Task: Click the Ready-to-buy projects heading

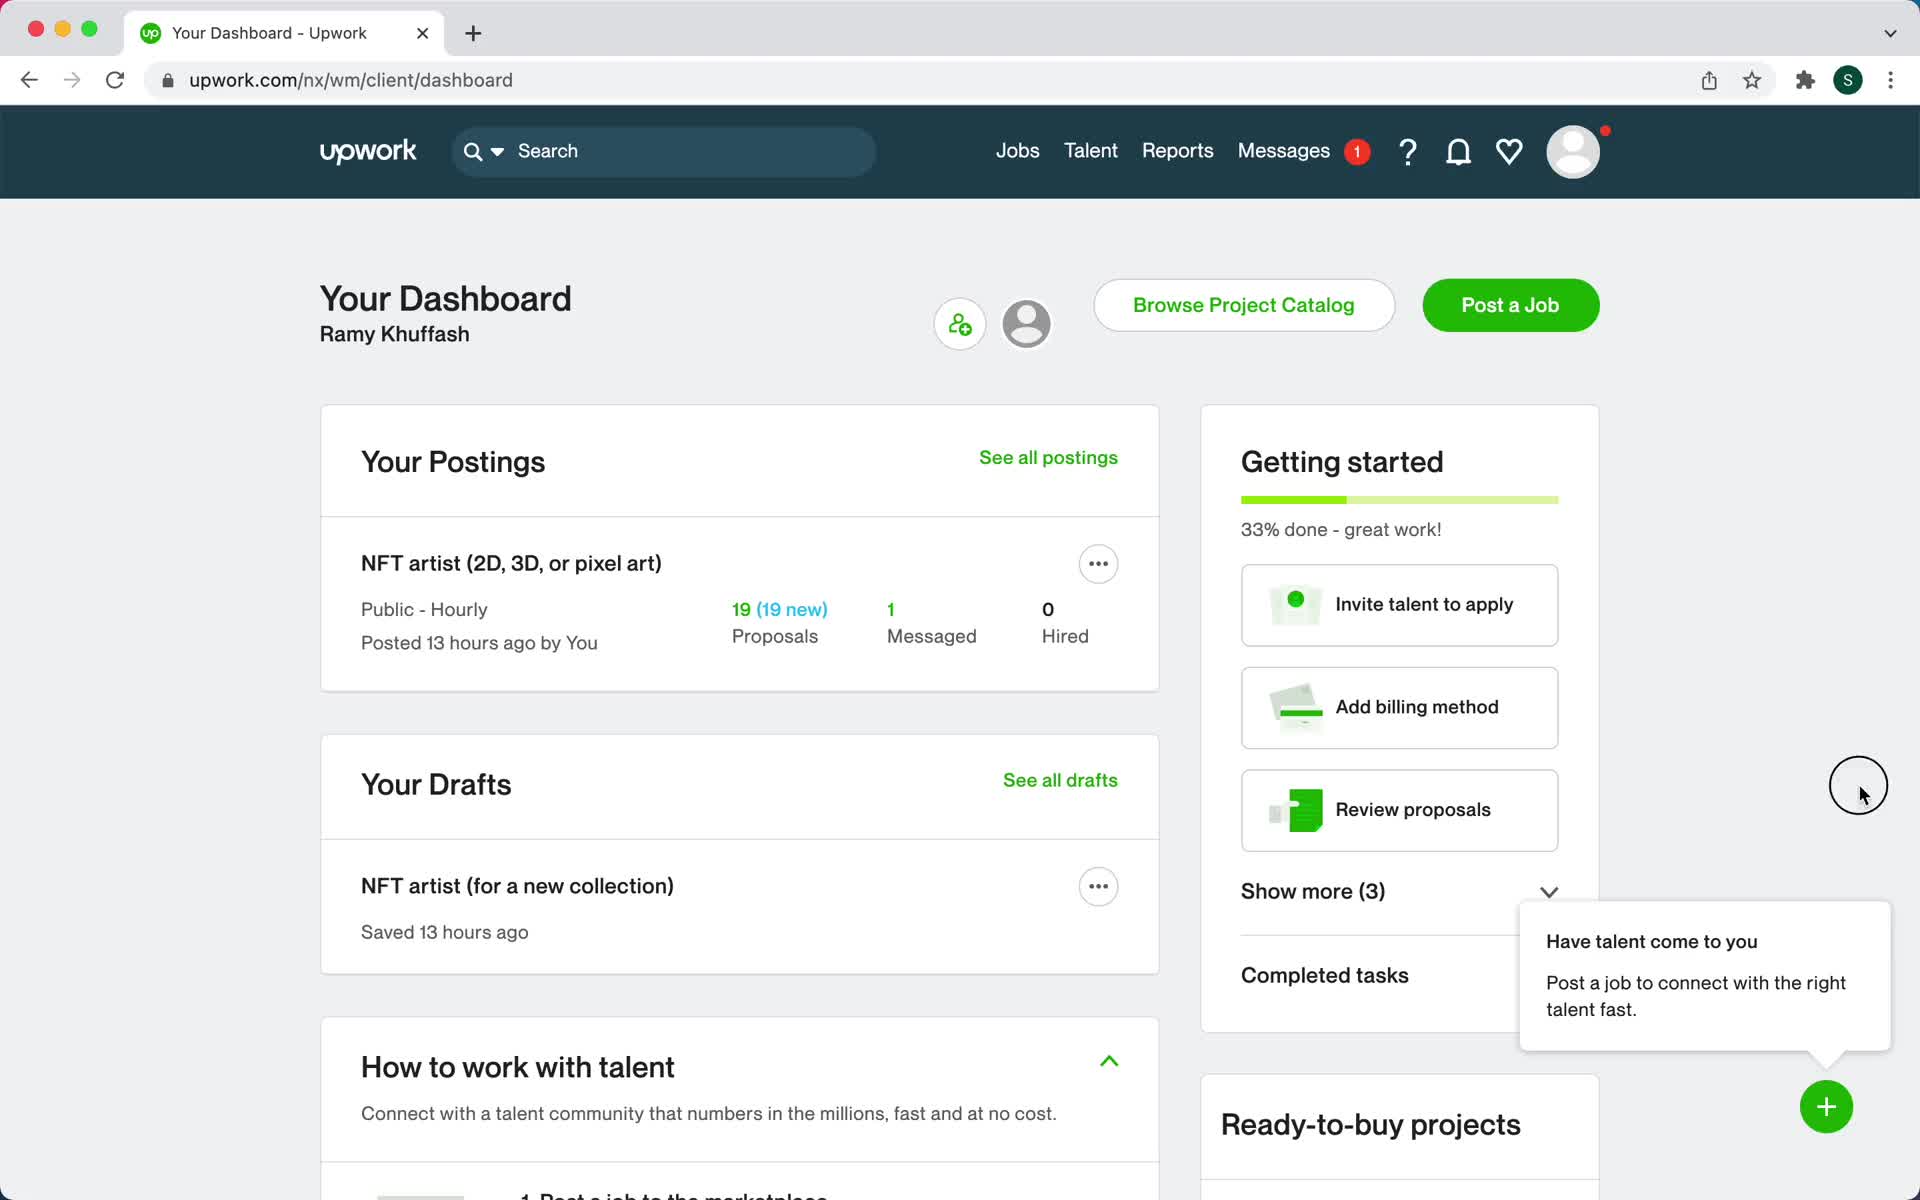Action: click(x=1370, y=1124)
